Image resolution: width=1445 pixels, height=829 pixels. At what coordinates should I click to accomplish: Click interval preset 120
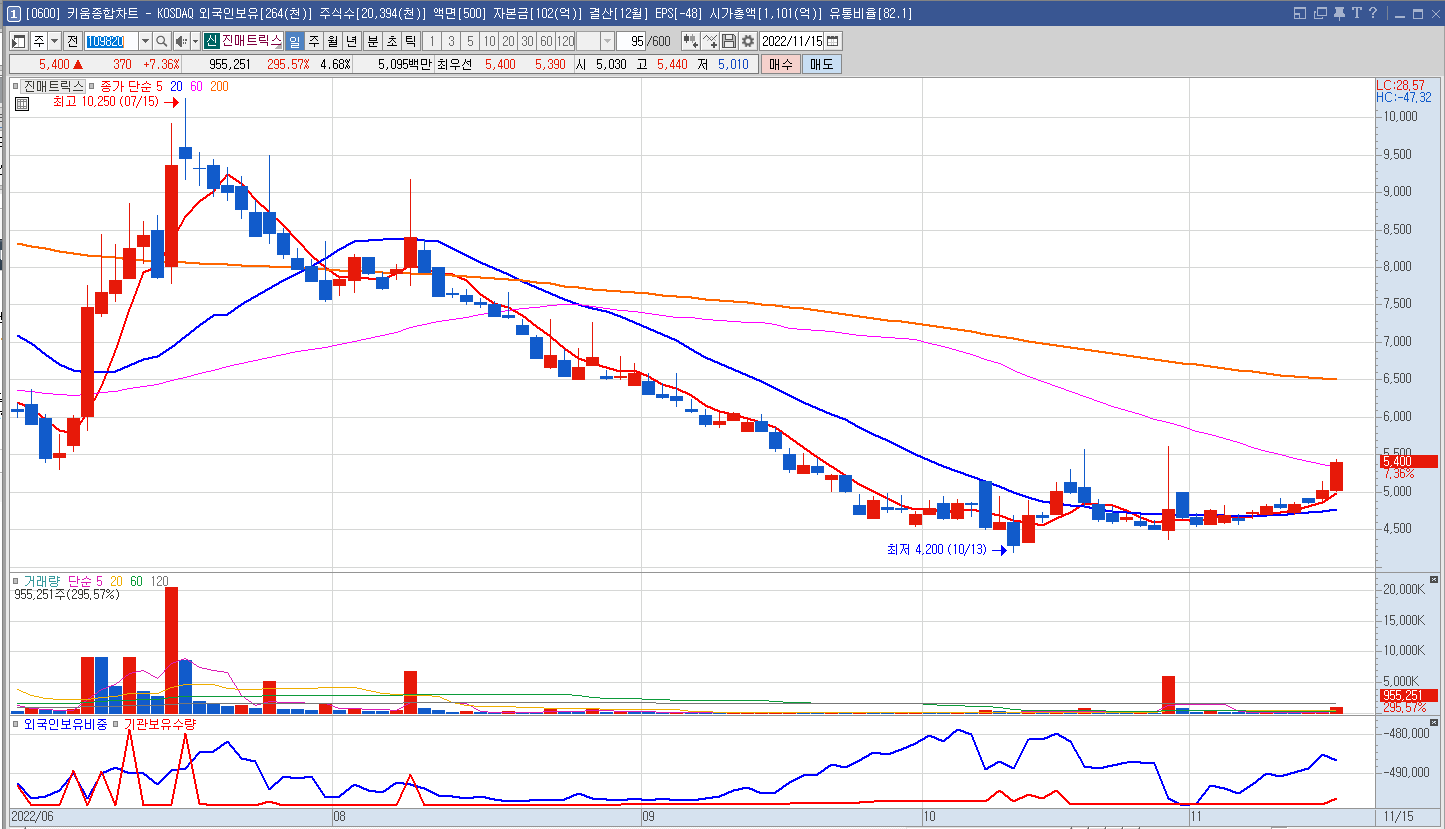(565, 41)
